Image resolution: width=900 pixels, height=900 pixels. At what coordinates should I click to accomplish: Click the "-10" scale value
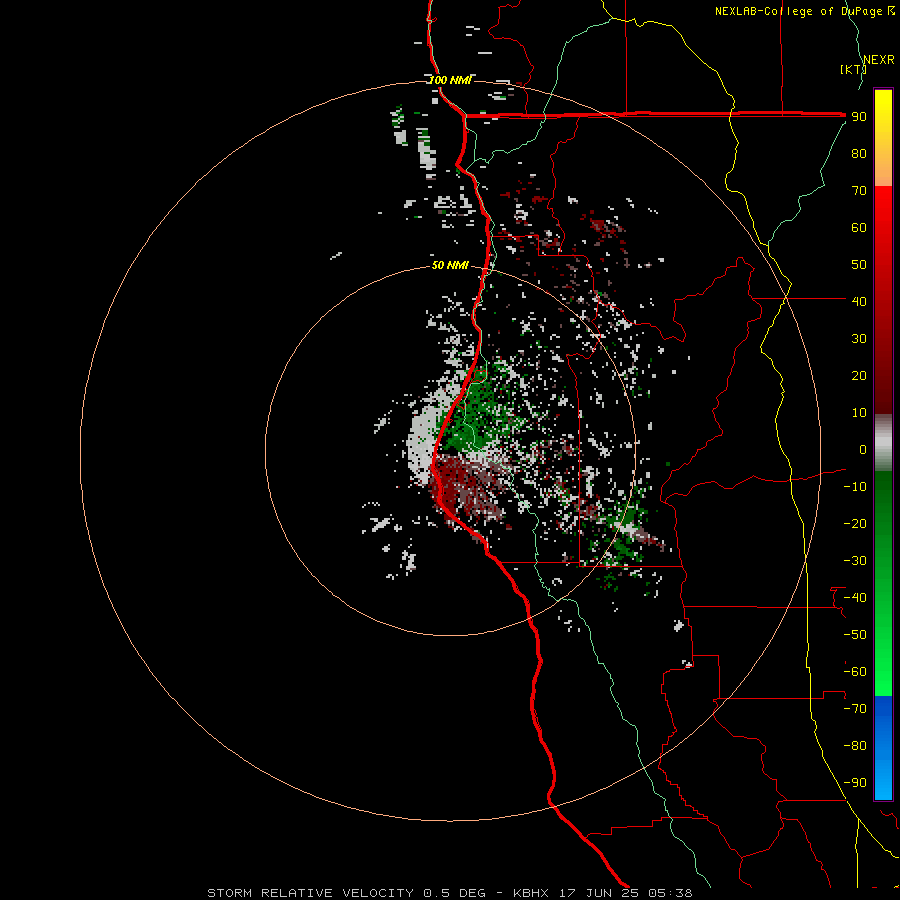tap(855, 487)
